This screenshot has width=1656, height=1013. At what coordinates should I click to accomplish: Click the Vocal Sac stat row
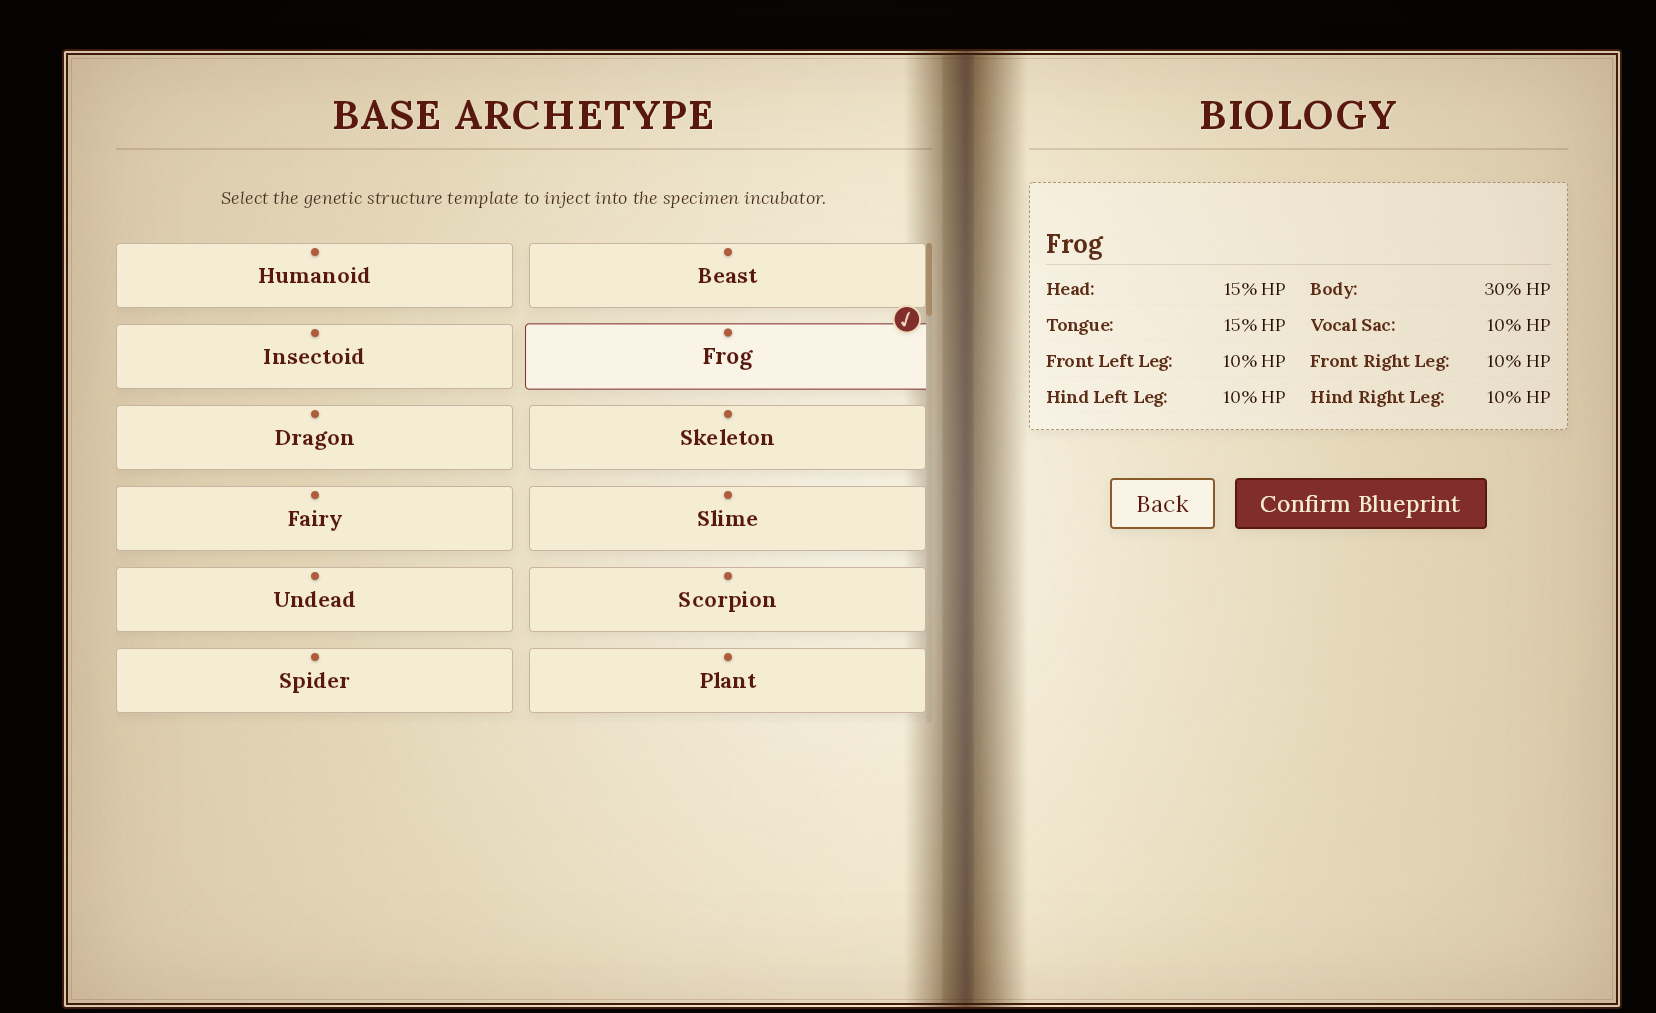pyautogui.click(x=1430, y=325)
